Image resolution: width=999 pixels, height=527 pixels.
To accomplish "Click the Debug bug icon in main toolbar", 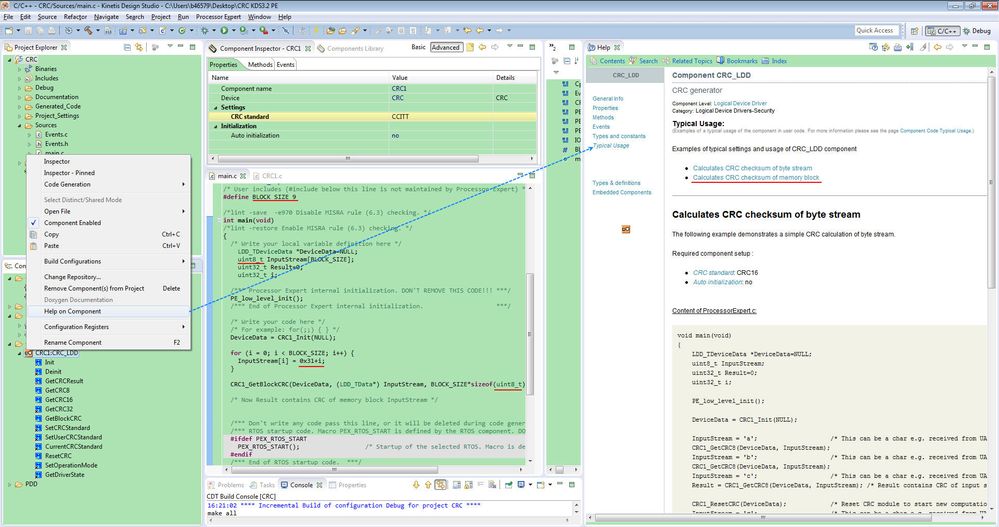I will (x=204, y=30).
